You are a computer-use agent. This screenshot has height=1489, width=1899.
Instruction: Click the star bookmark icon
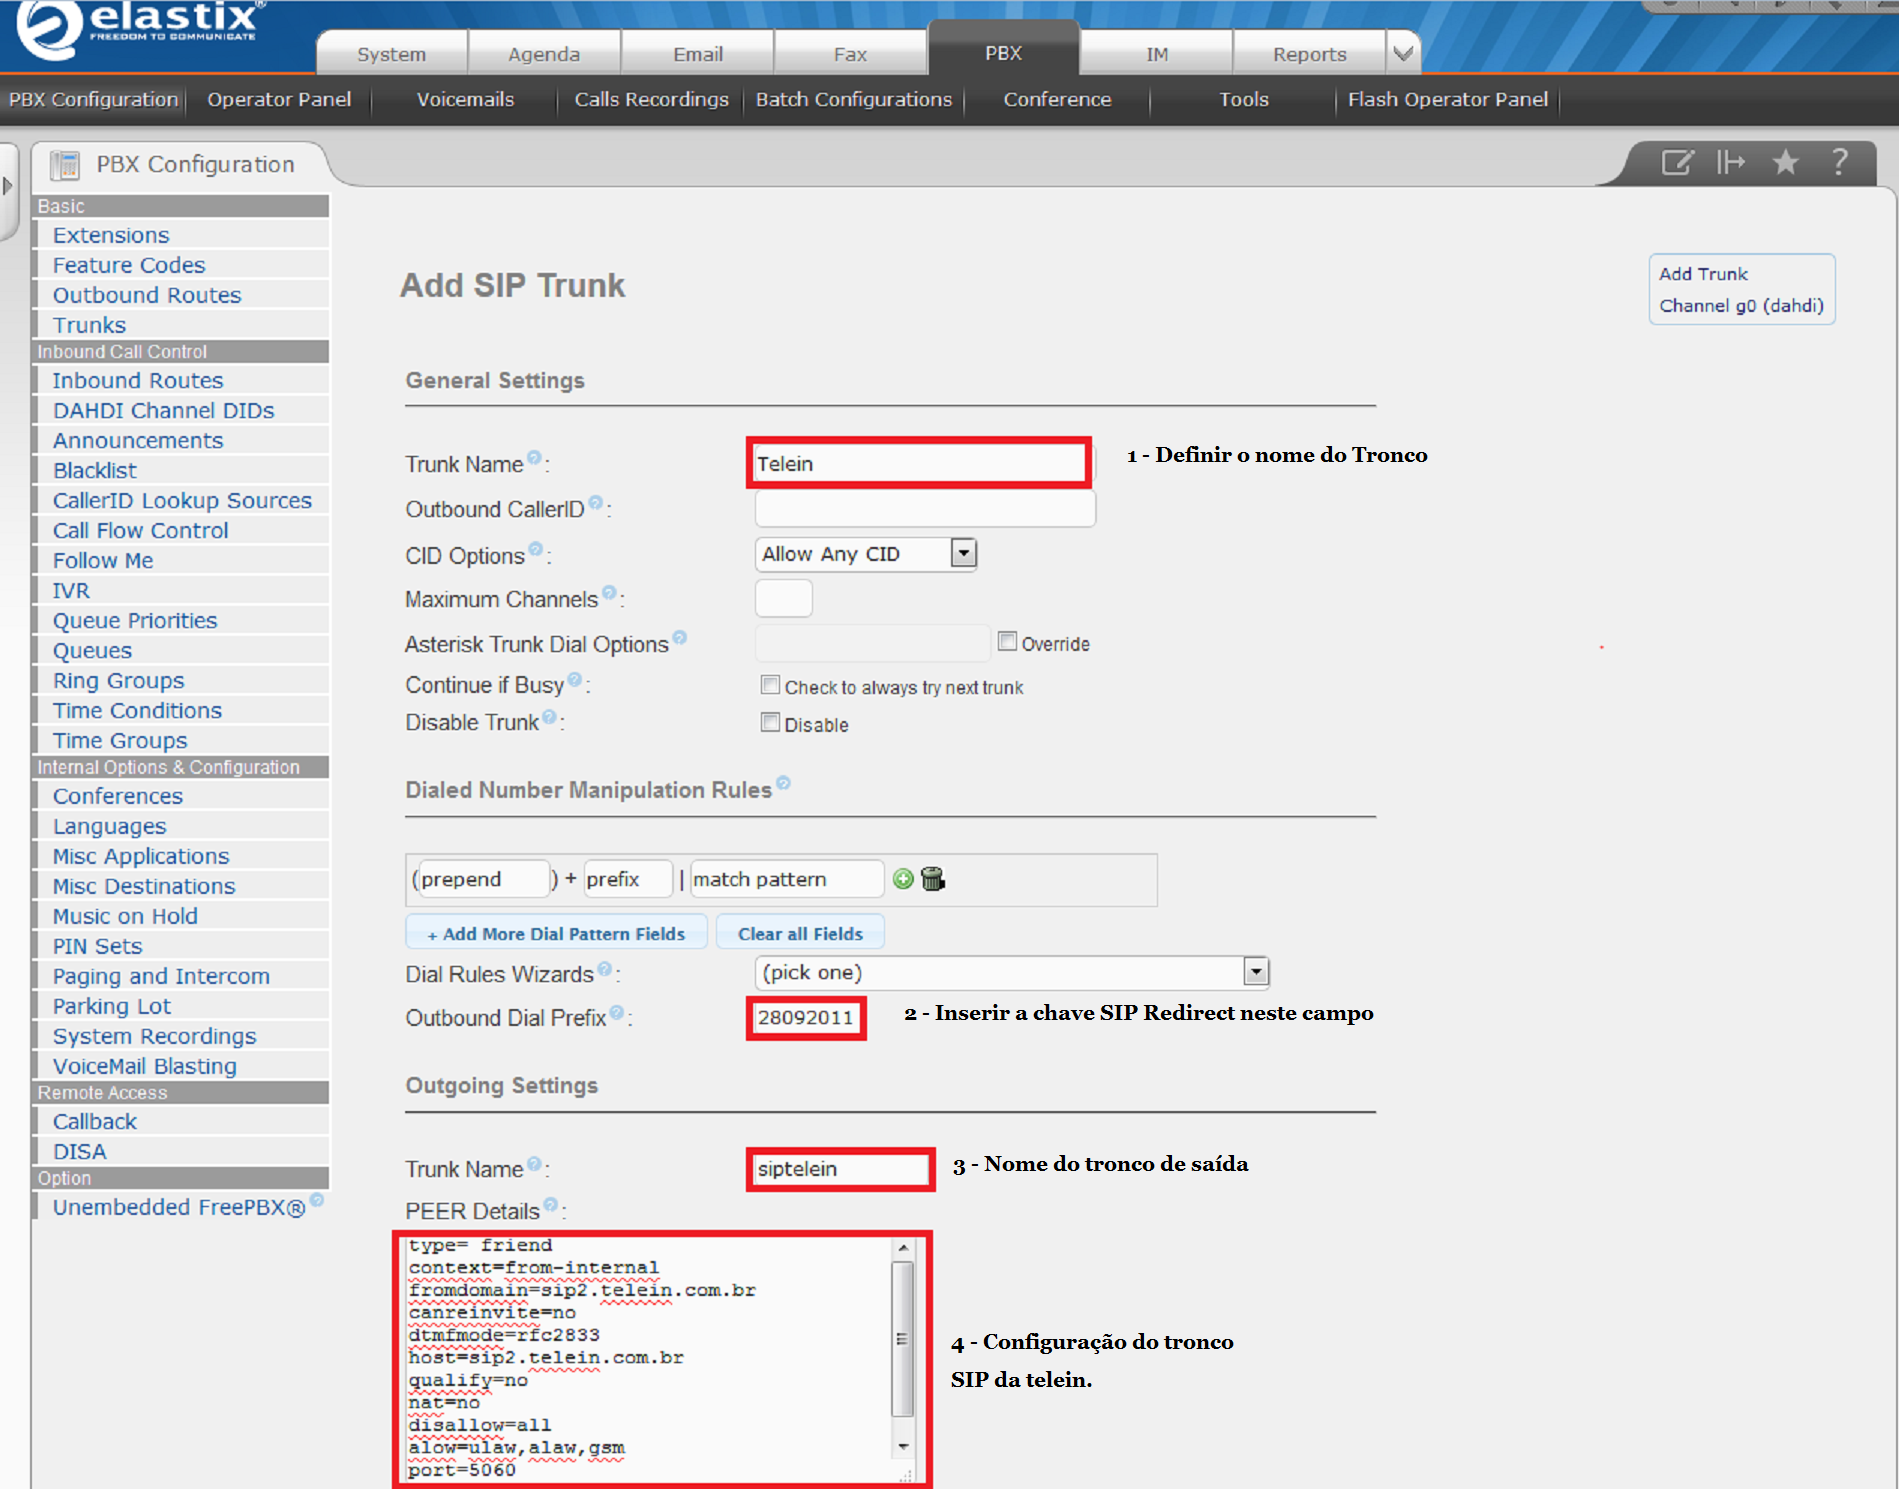click(1785, 162)
